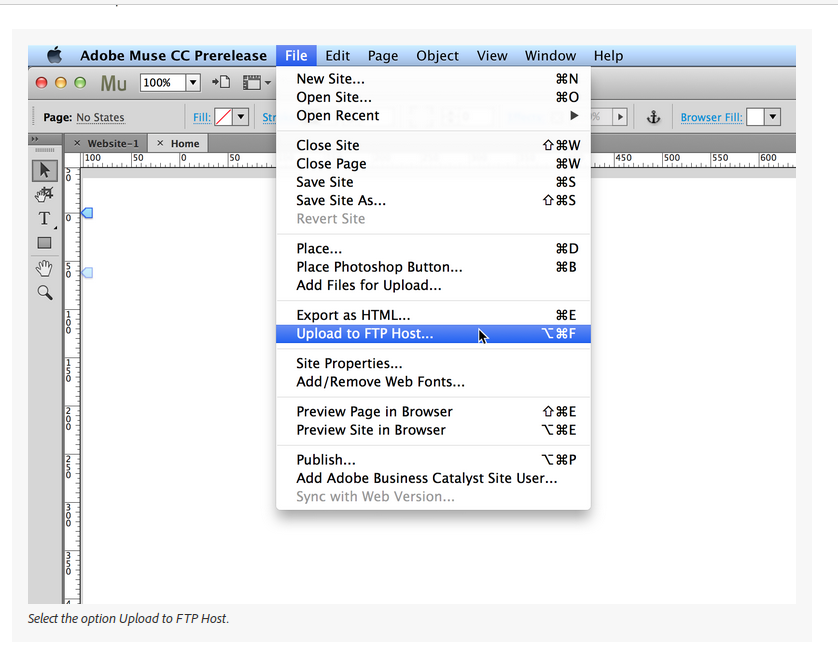Viewport: 838px width, 654px height.
Task: Choose Place... menu item
Action: (x=433, y=248)
